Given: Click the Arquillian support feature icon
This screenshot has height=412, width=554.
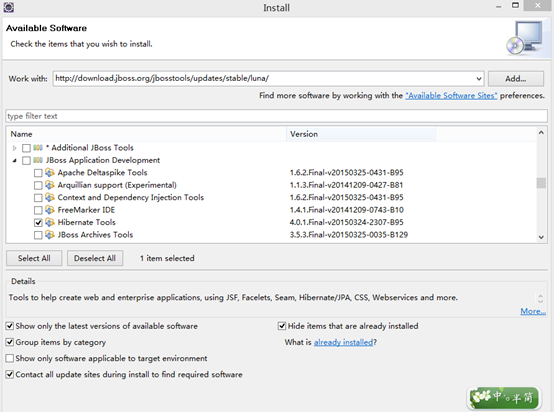Looking at the screenshot, I should tap(50, 185).
